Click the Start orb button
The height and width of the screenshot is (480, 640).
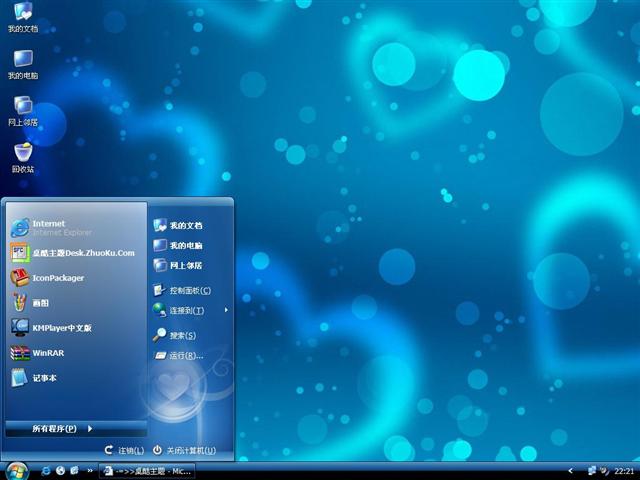tap(17, 469)
